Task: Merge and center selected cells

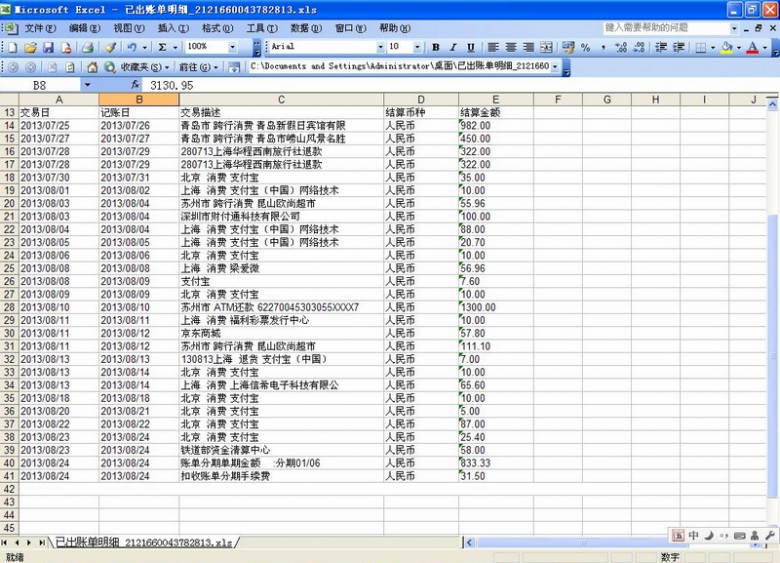Action: (x=546, y=47)
